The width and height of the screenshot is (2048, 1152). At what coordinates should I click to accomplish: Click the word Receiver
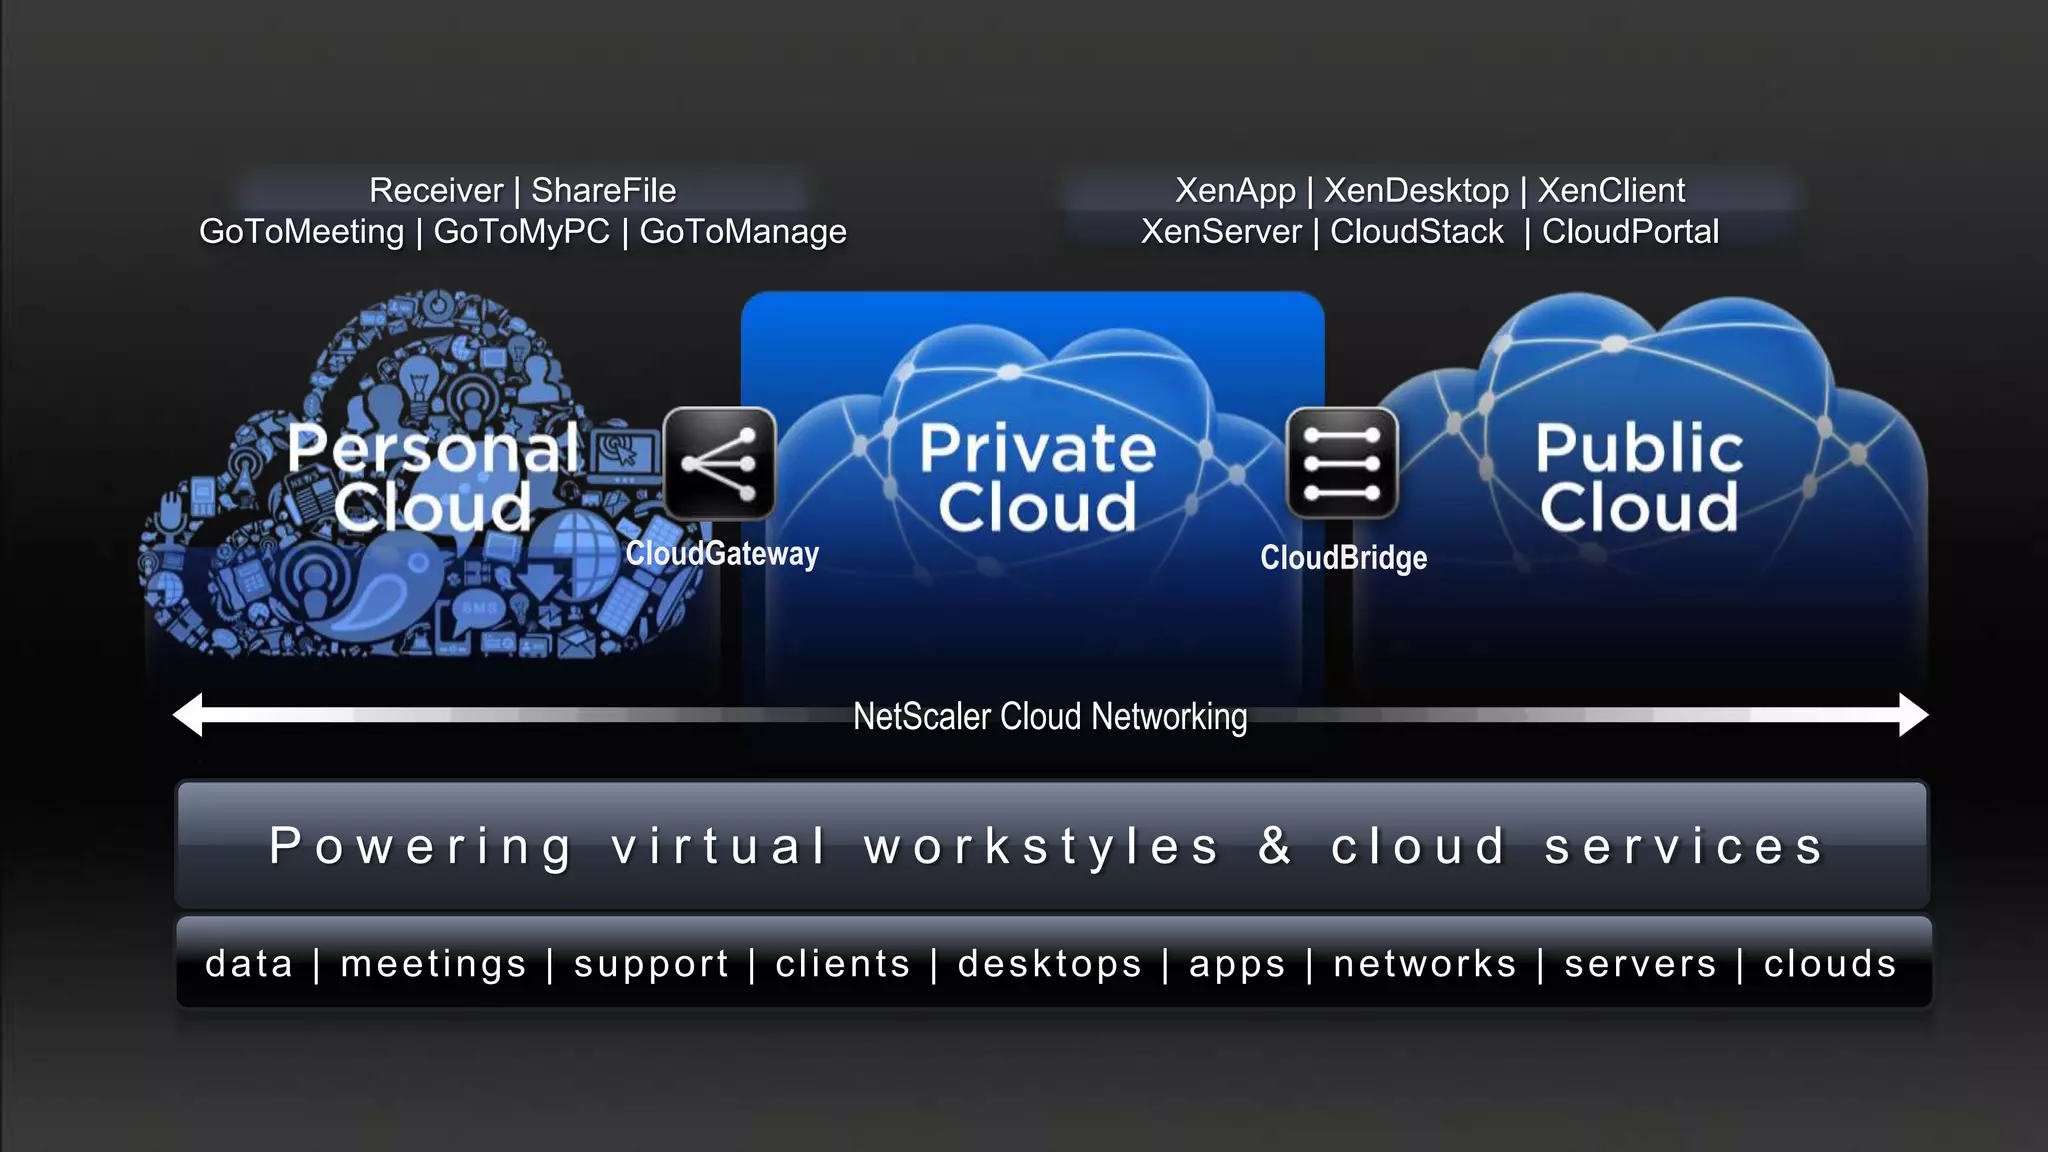436,190
